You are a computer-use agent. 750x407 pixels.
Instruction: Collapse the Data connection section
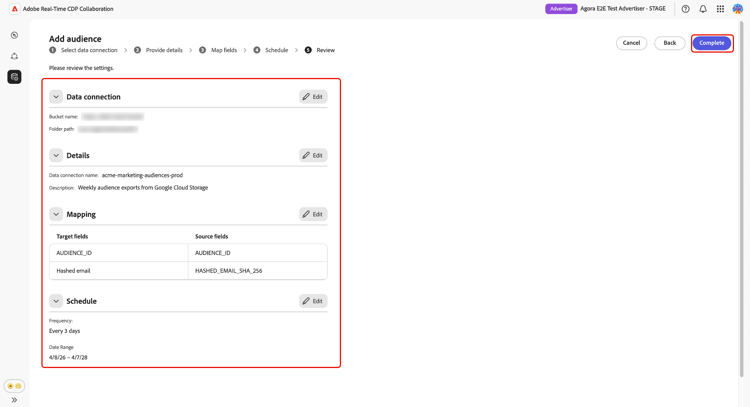point(56,97)
